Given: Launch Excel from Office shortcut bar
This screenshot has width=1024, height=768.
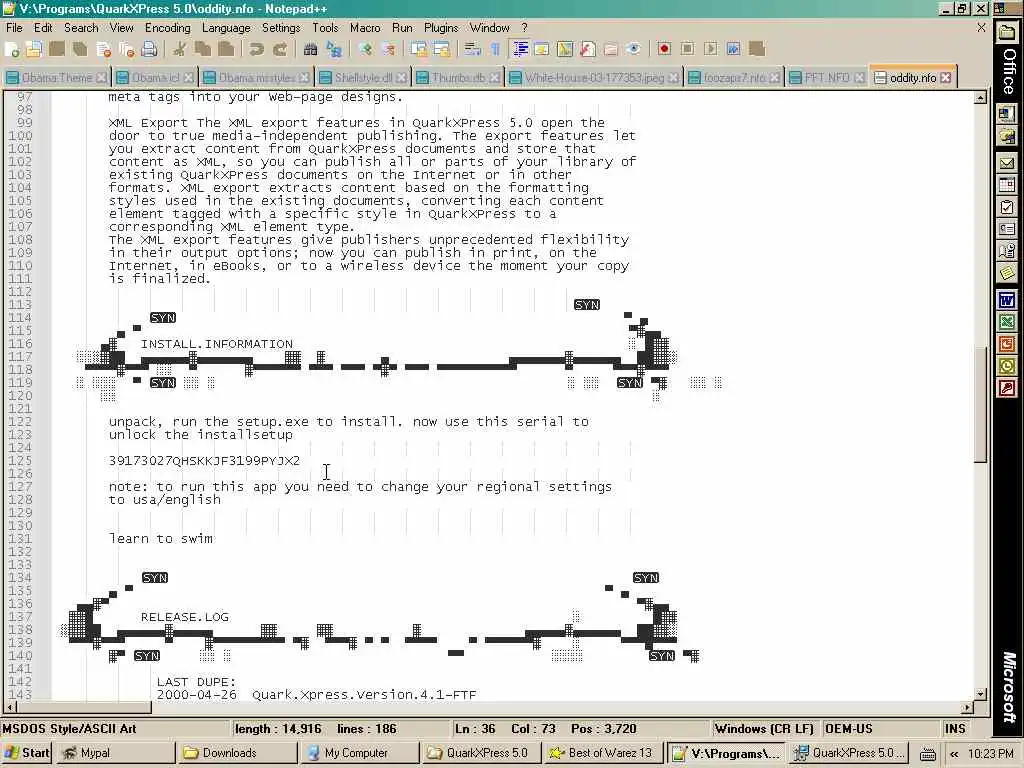Looking at the screenshot, I should tap(1007, 322).
